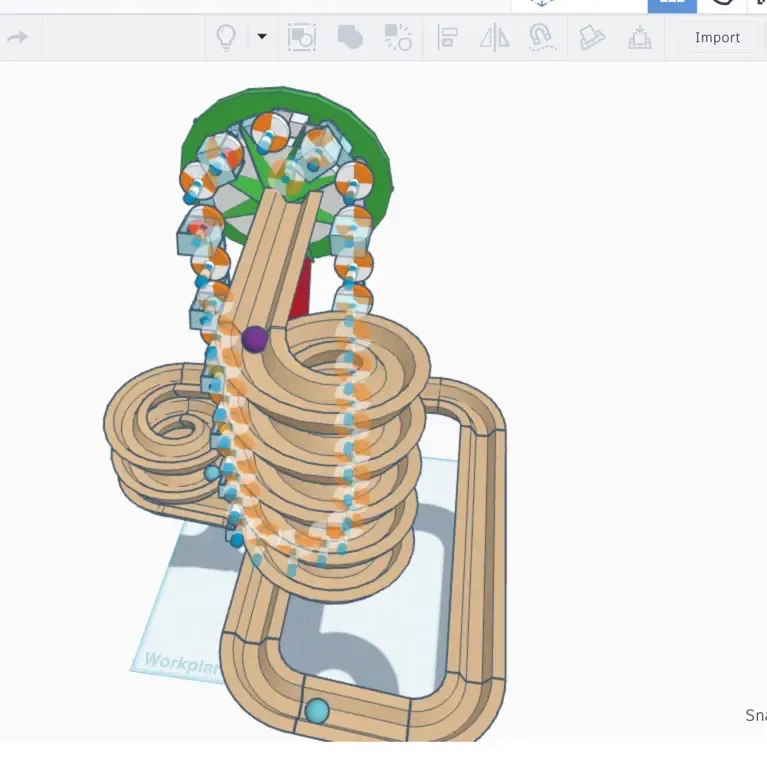Click the Show all lightbulb icon
Screen dimensions: 767x767
(x=226, y=38)
